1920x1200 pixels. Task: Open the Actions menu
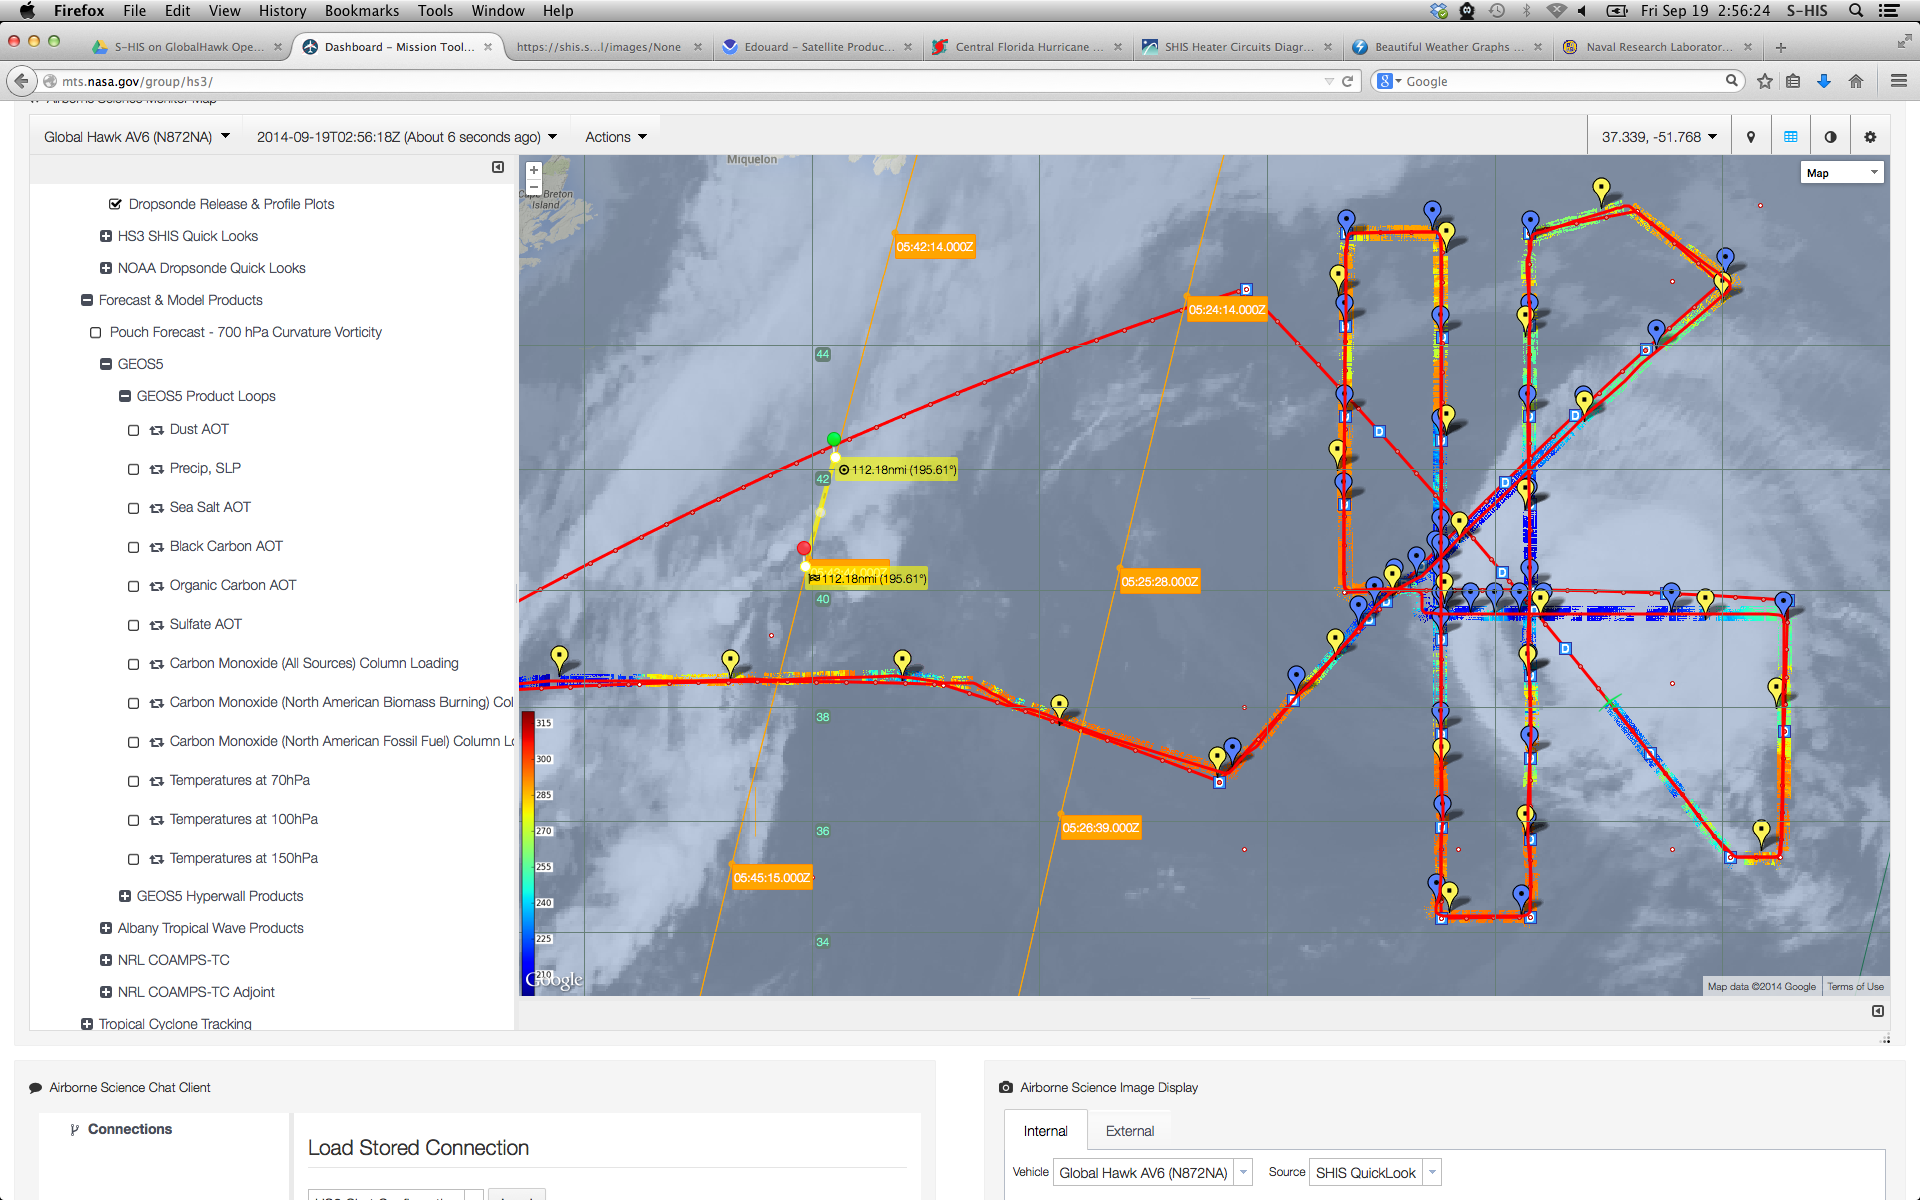615,137
